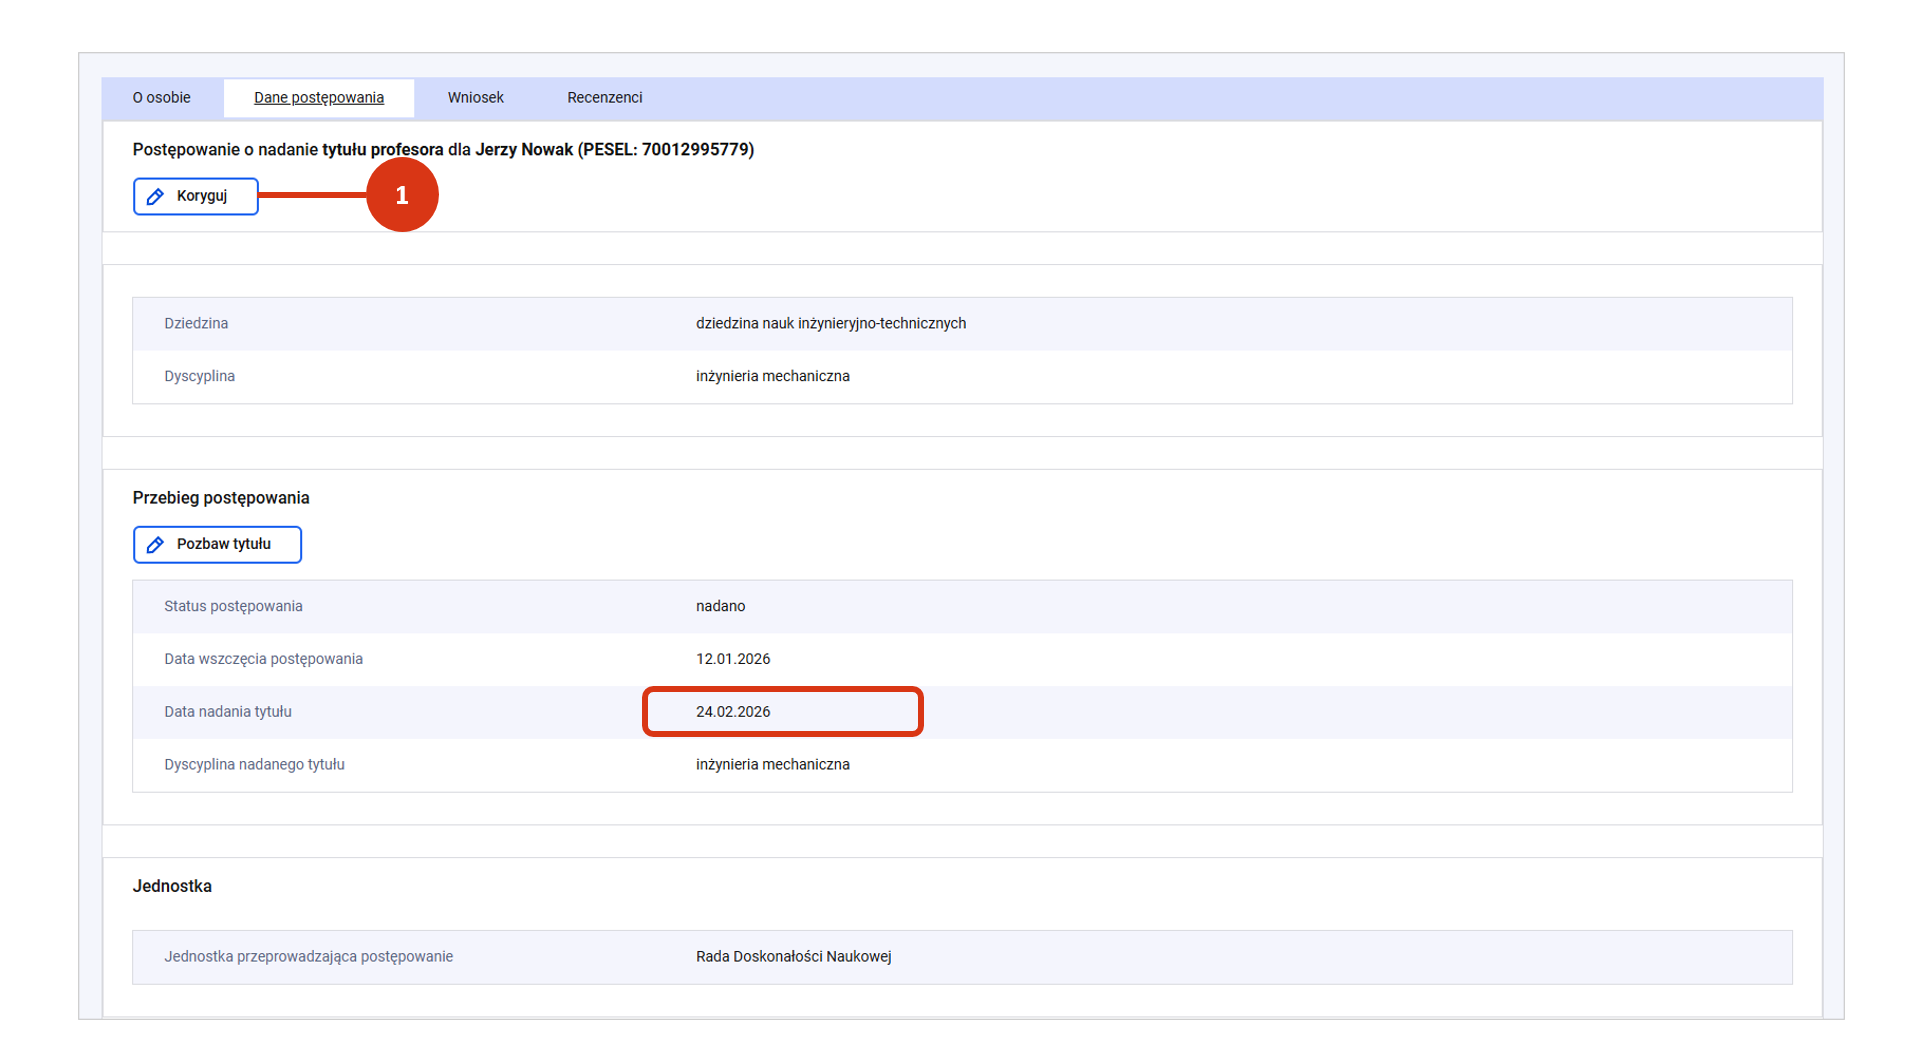
Task: Click the pencil icon beside Pozbaw tytułu
Action: [x=155, y=545]
